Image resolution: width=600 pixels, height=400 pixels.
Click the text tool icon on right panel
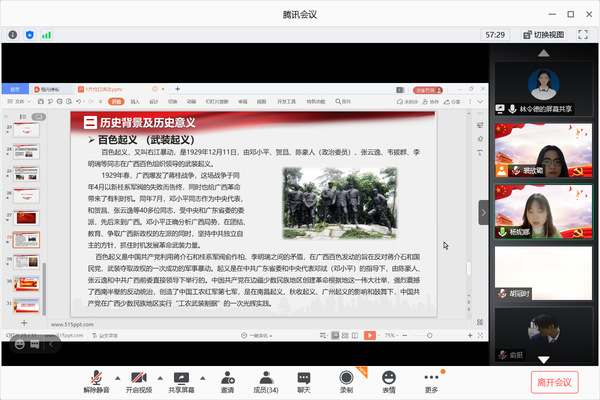(480, 152)
